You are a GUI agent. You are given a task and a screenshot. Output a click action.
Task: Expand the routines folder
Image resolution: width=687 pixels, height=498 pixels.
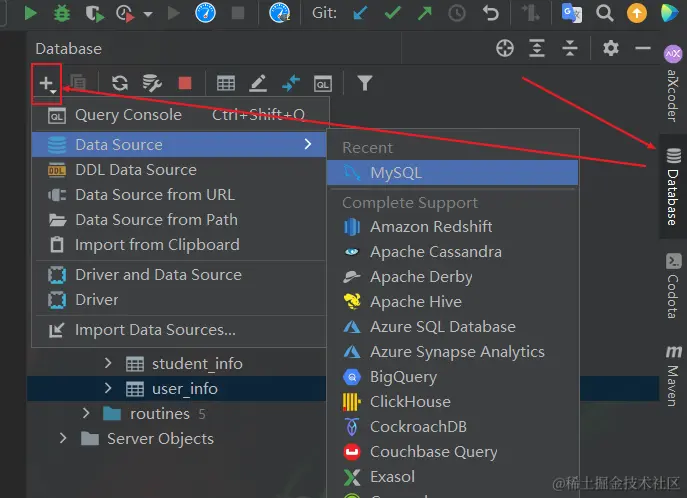(x=86, y=413)
